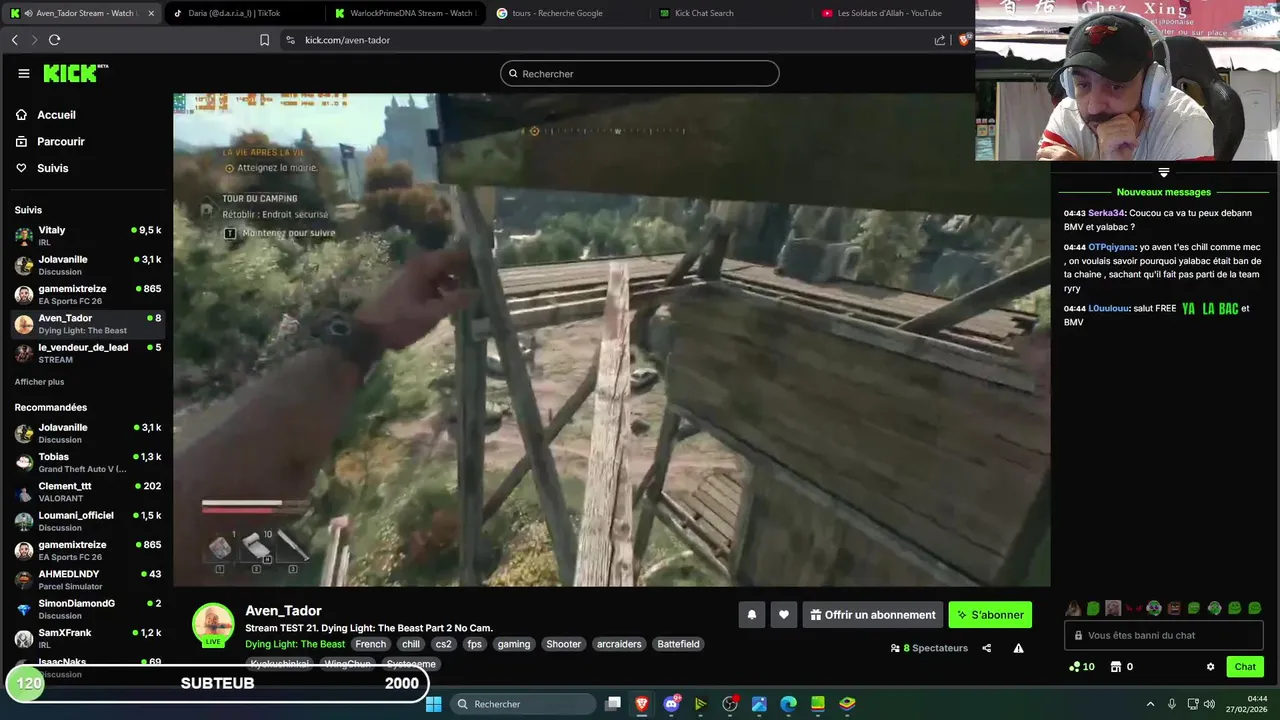Show hidden system tray icons

[x=1150, y=704]
